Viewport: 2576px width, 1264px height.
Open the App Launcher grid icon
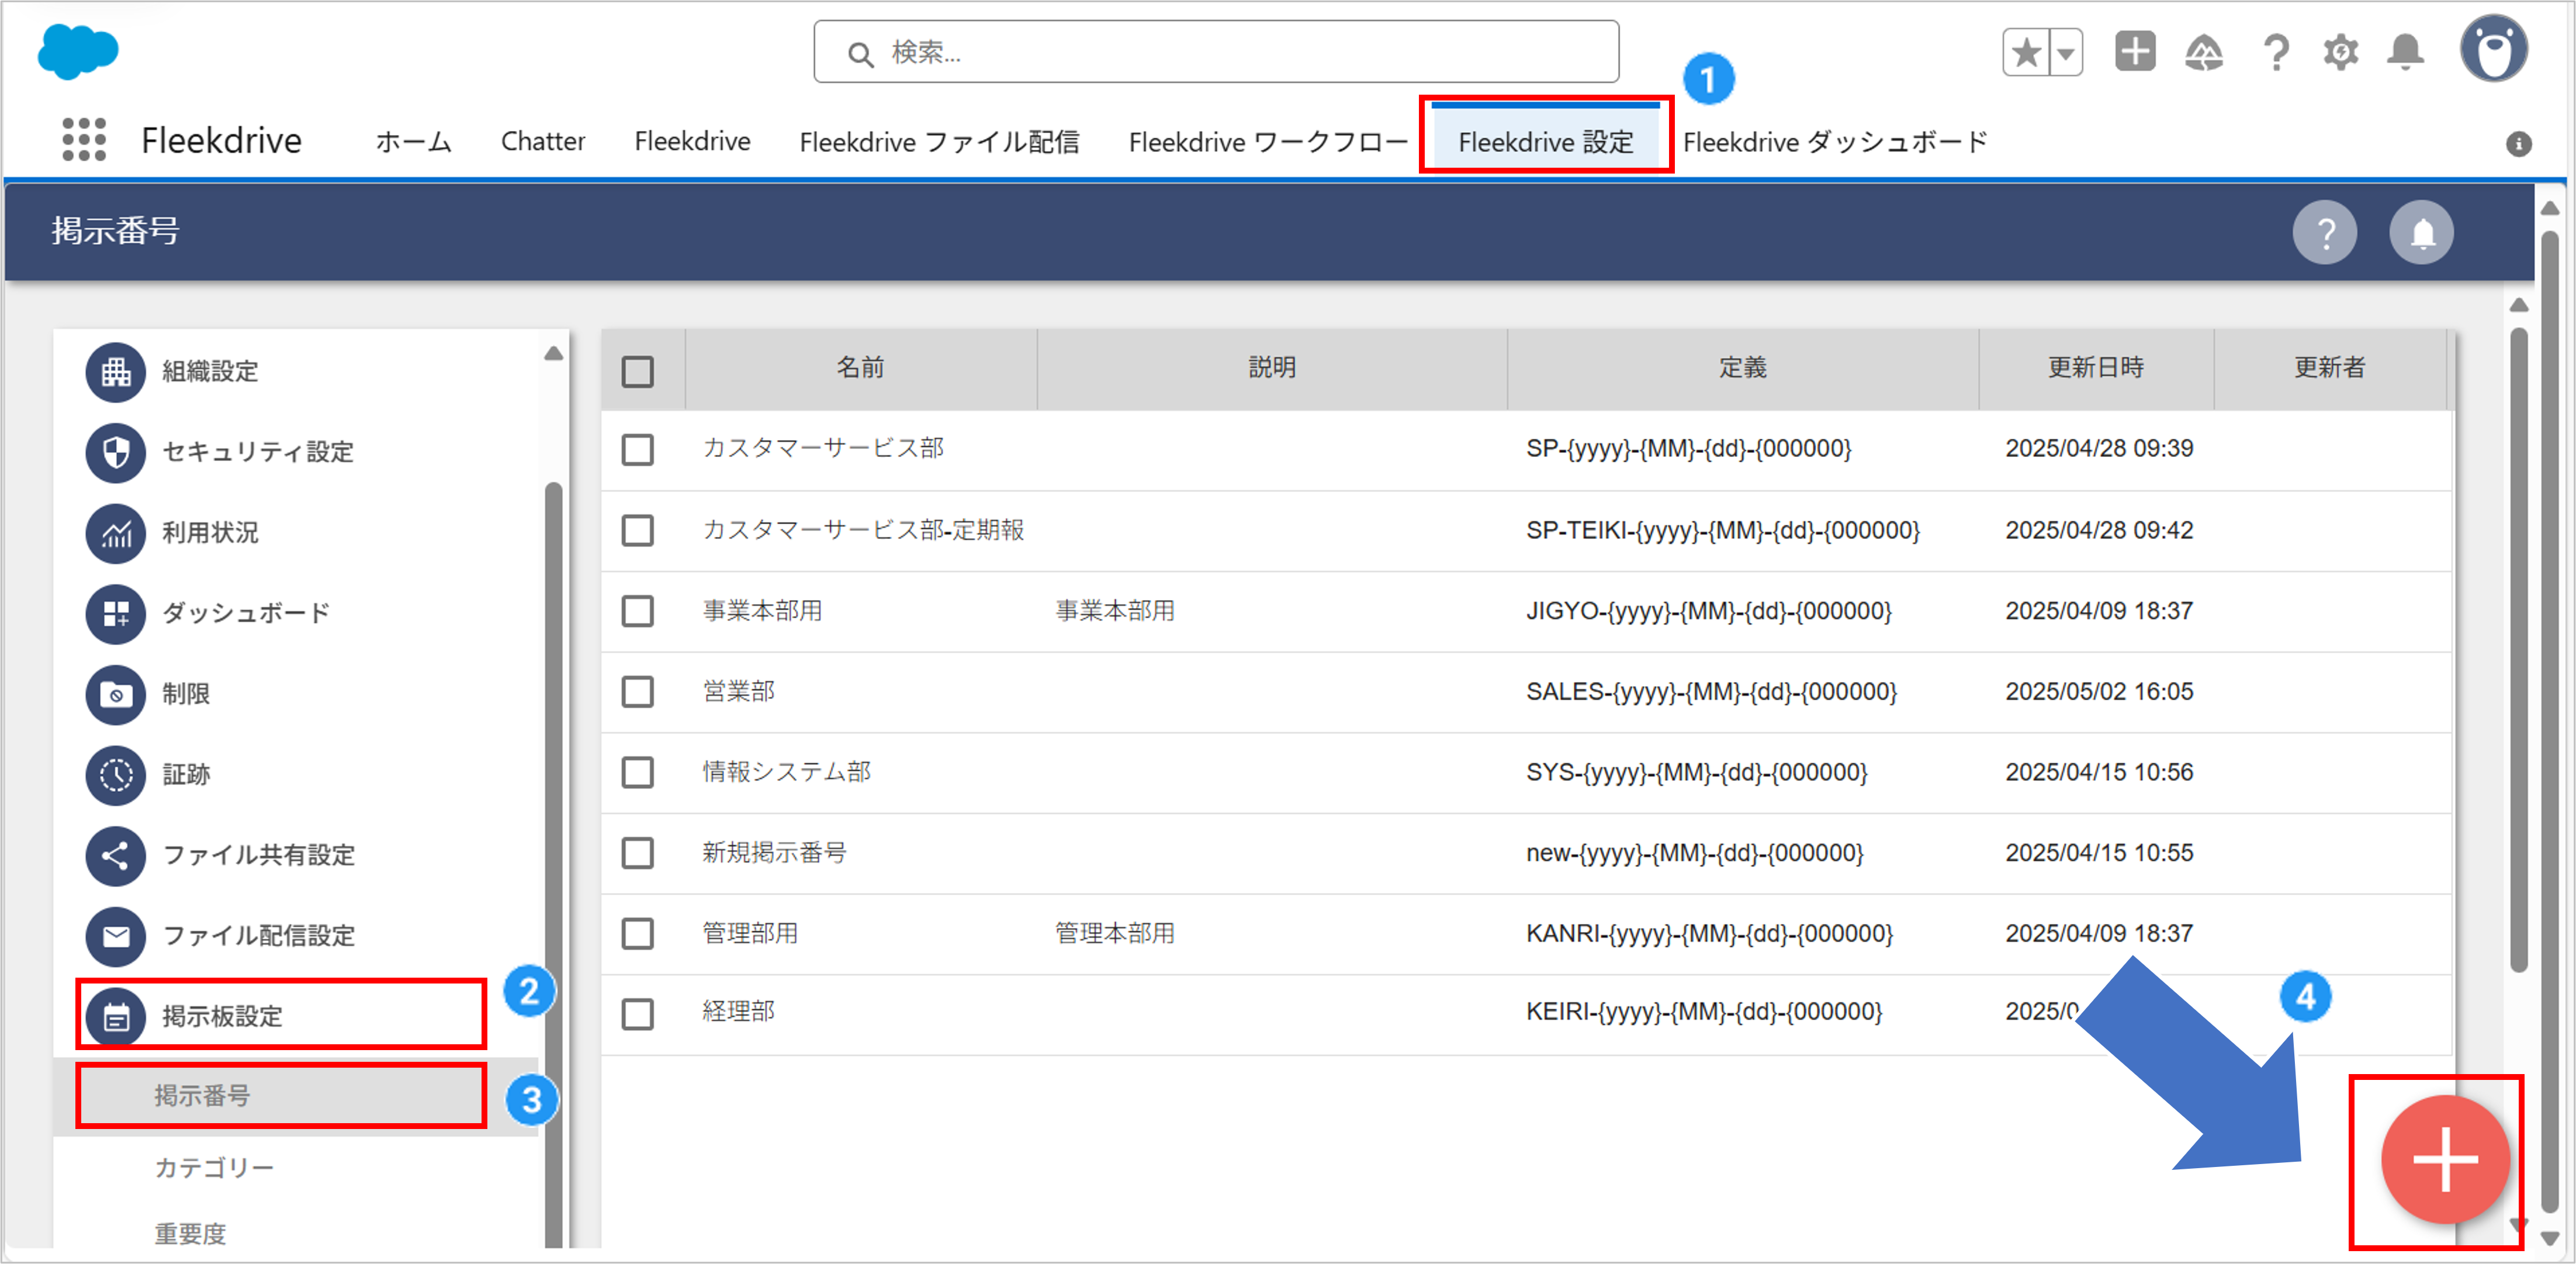pyautogui.click(x=84, y=139)
